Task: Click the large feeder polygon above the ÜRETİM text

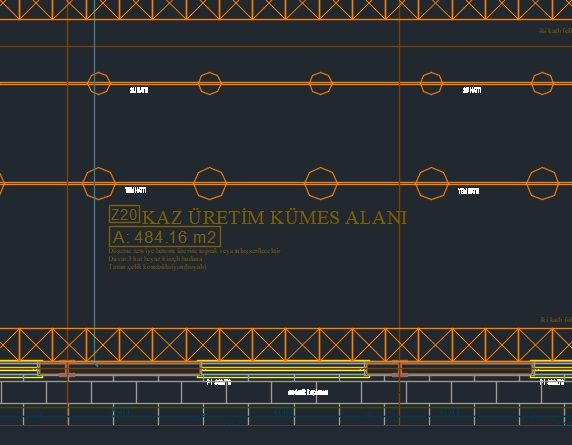Action: pos(210,183)
